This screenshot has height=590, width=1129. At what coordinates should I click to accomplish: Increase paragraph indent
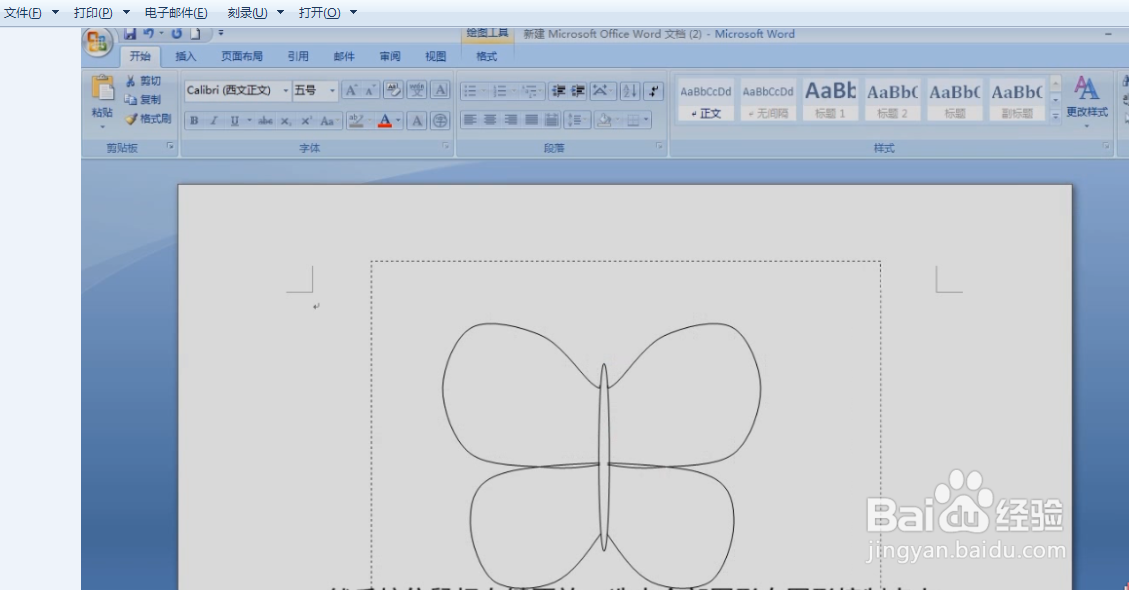[577, 91]
